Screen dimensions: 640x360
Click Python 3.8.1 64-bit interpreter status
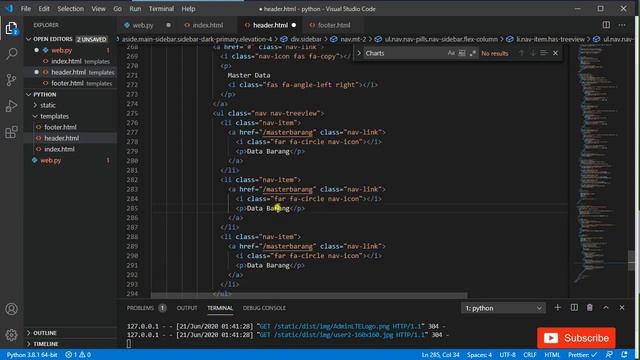pos(32,355)
